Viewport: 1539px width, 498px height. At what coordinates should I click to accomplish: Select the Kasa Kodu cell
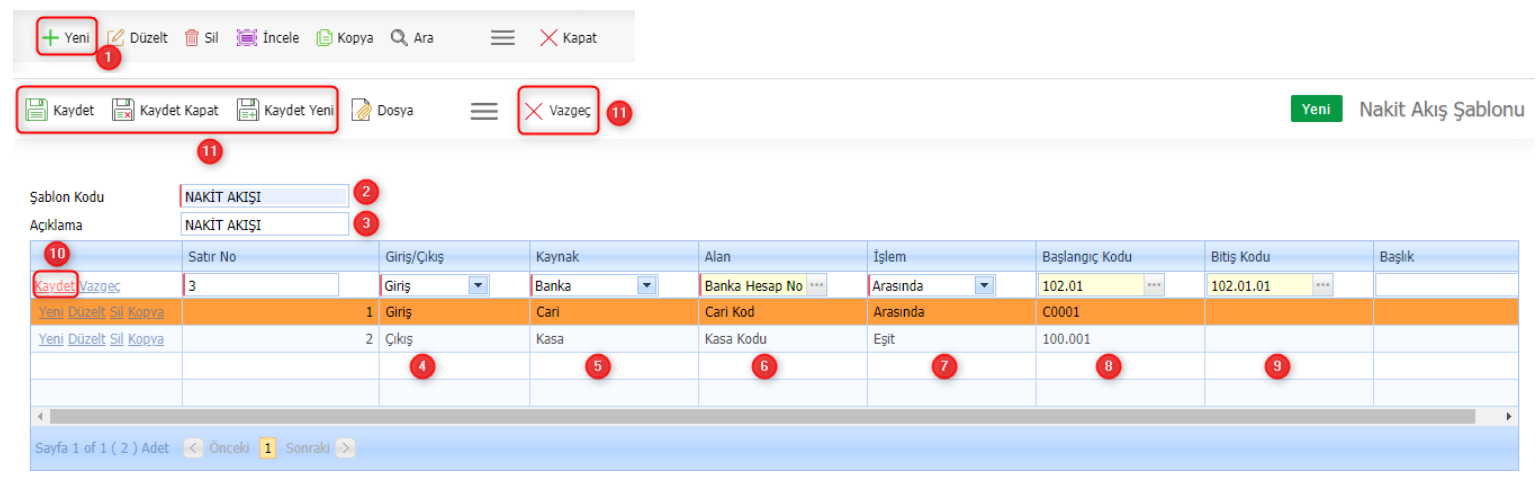click(x=782, y=339)
